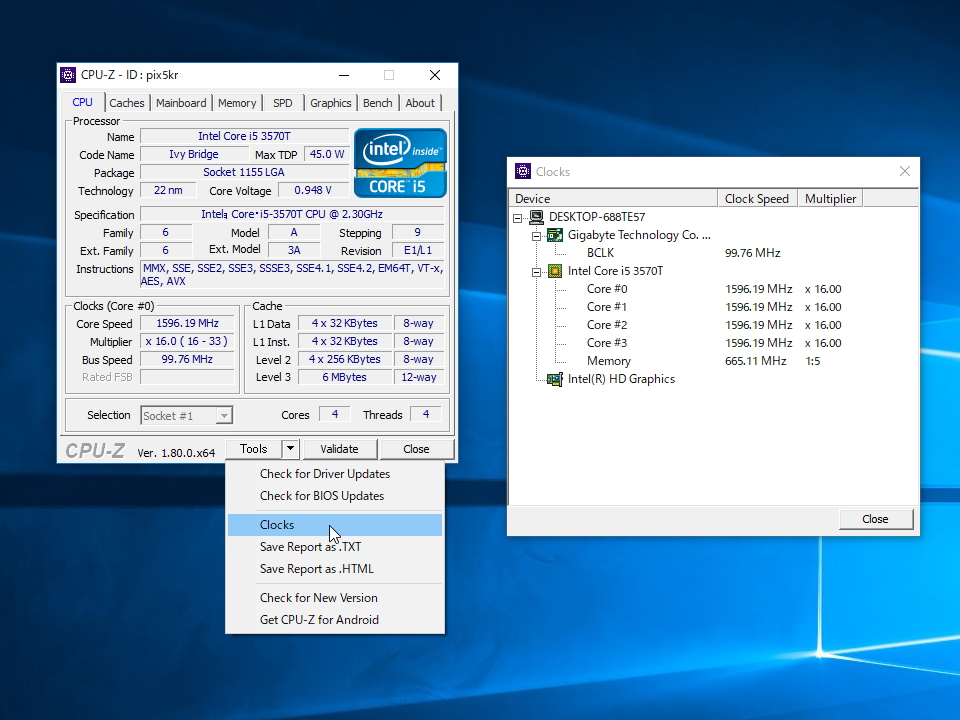
Task: Collapse the Gigabyte Technology tree node
Action: [x=537, y=235]
